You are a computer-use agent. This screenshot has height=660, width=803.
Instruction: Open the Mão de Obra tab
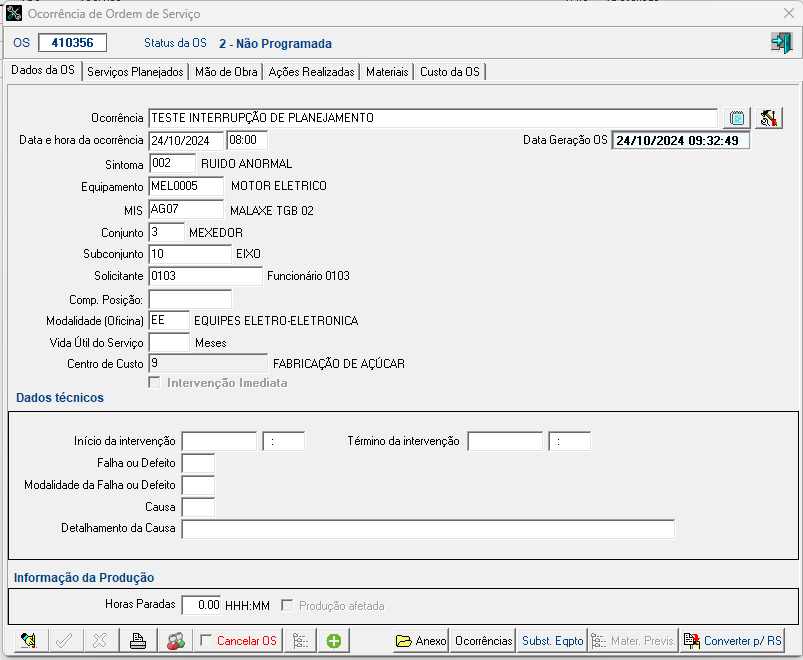pyautogui.click(x=226, y=72)
